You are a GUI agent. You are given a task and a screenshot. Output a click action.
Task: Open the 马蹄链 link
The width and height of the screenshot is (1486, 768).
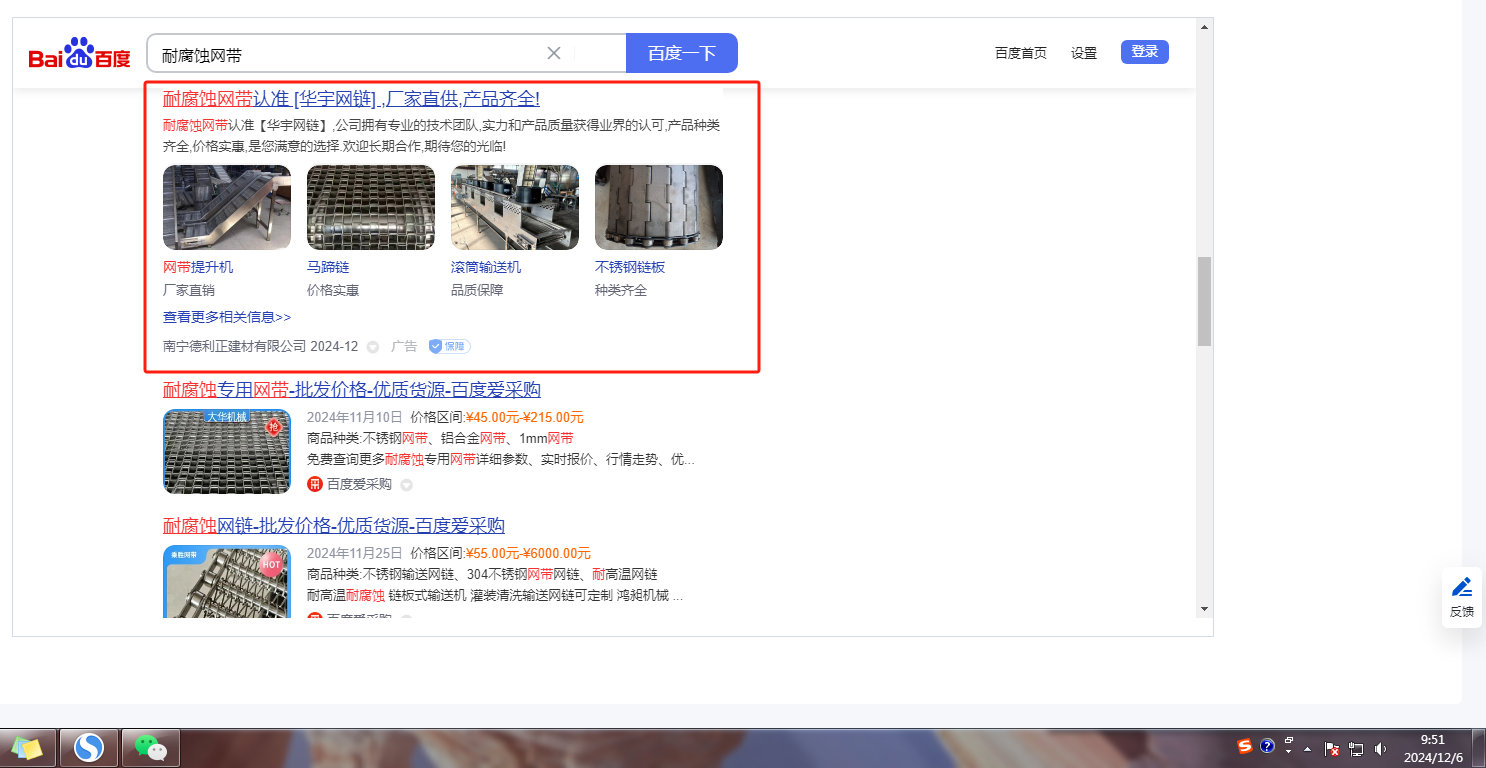tap(328, 267)
